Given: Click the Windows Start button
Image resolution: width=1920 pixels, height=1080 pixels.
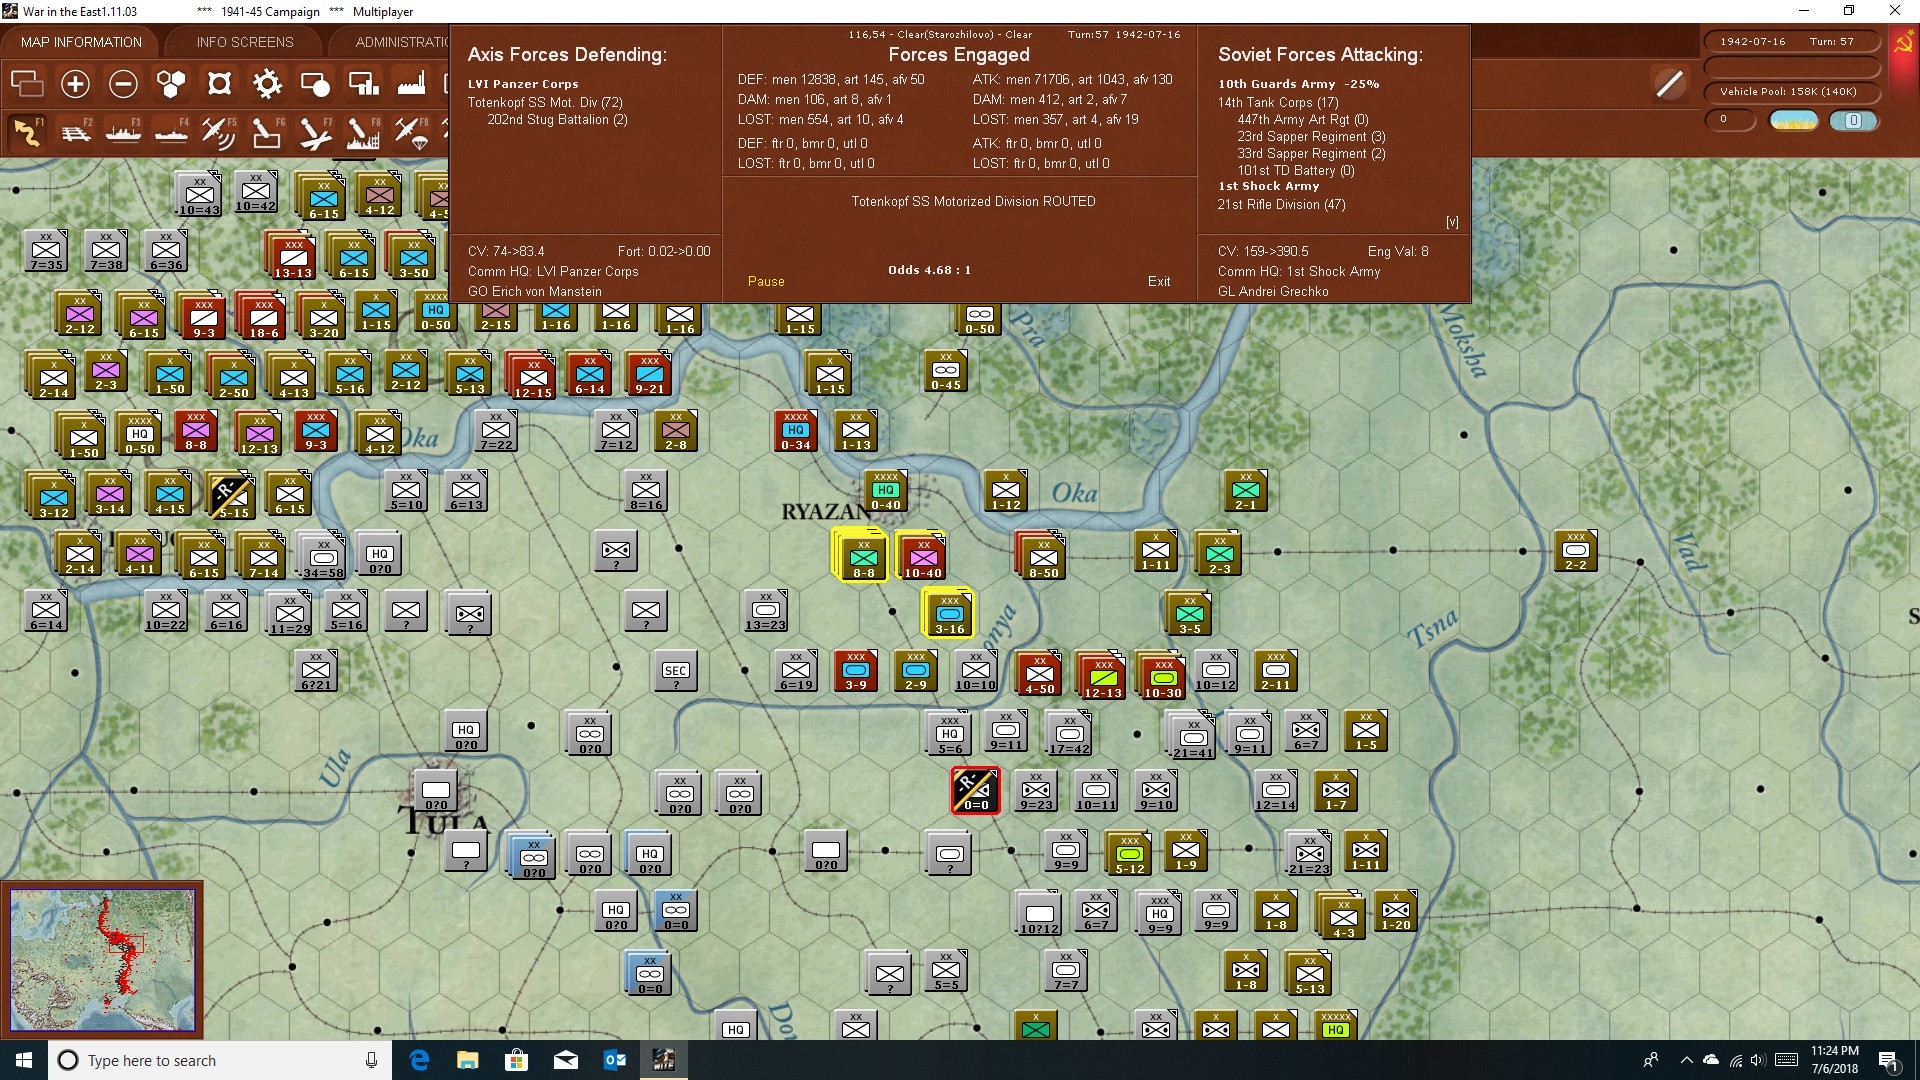Looking at the screenshot, I should (24, 1060).
